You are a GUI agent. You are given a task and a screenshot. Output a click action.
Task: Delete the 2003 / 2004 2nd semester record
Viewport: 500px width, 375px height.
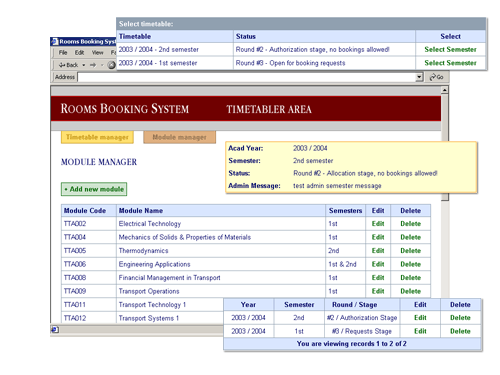pyautogui.click(x=460, y=318)
